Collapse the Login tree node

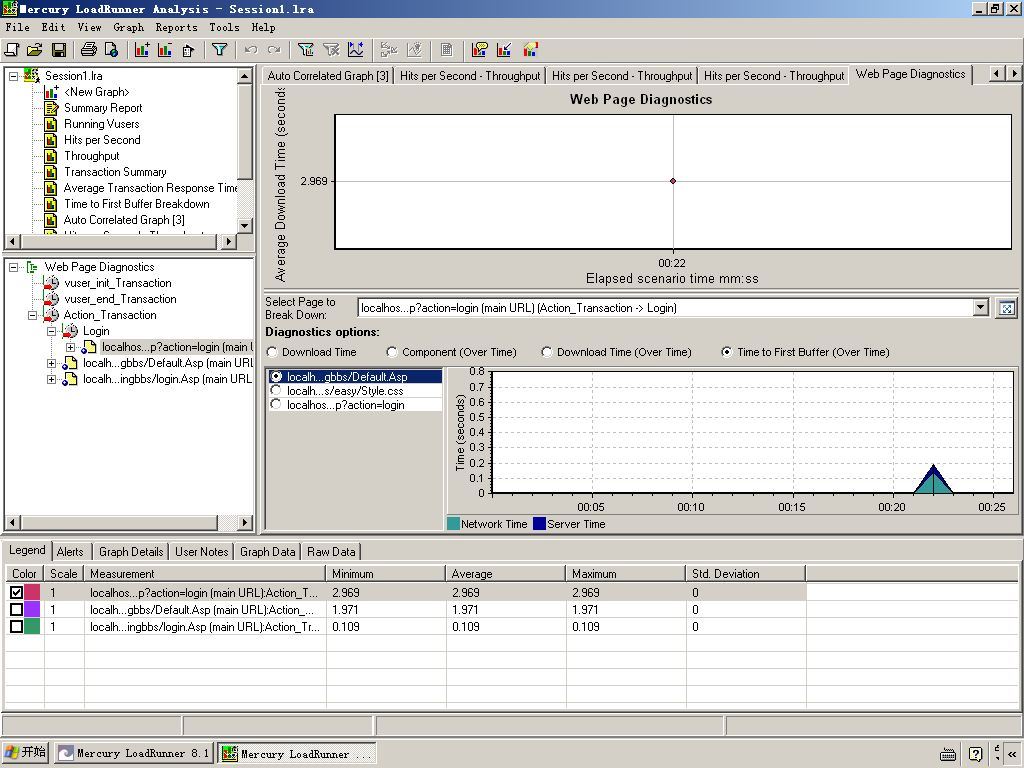[x=52, y=331]
